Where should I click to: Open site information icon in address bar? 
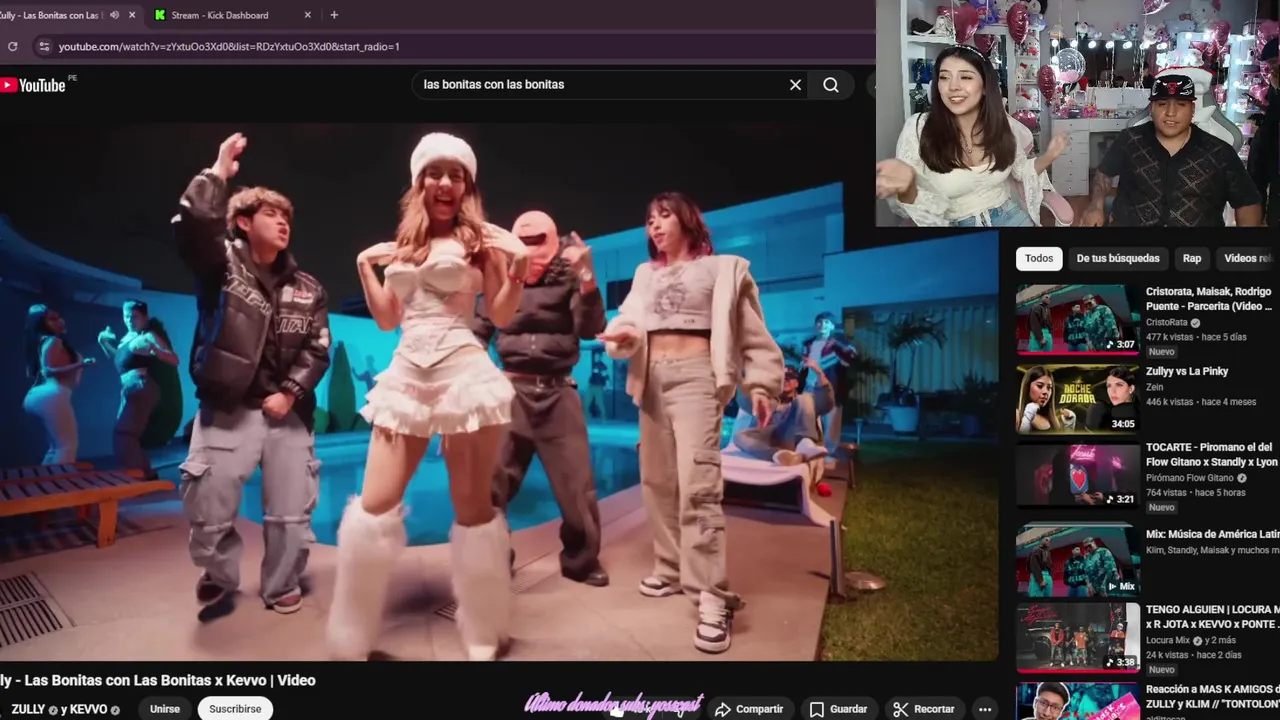(43, 46)
